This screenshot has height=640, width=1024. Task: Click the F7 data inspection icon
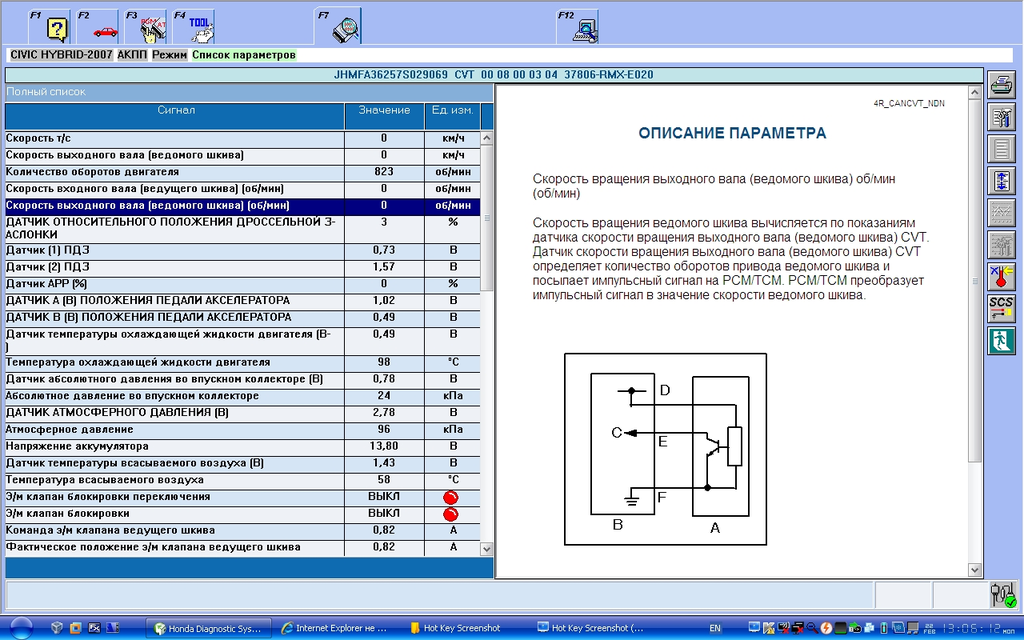click(x=338, y=27)
